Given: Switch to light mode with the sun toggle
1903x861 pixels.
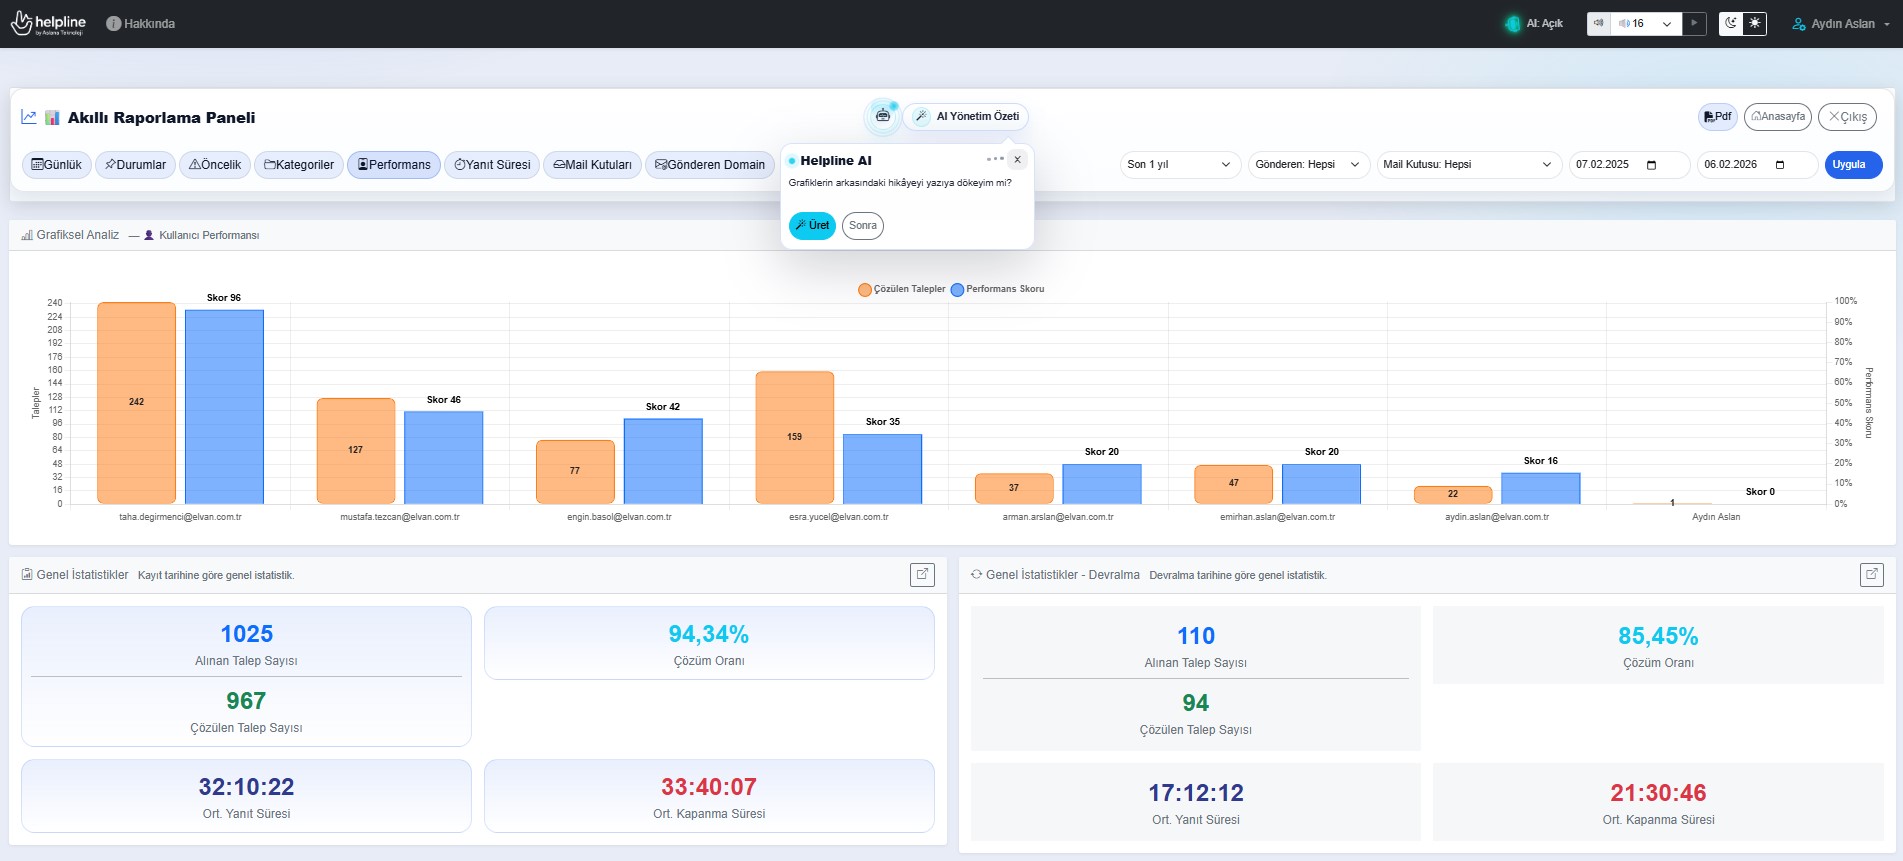Looking at the screenshot, I should click(x=1755, y=24).
